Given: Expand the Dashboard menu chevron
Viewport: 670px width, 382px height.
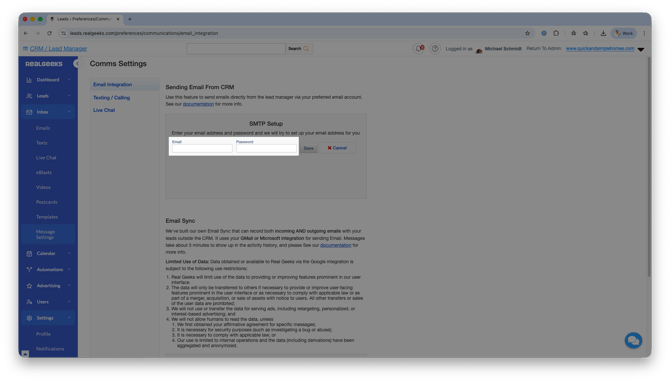Looking at the screenshot, I should [x=69, y=80].
